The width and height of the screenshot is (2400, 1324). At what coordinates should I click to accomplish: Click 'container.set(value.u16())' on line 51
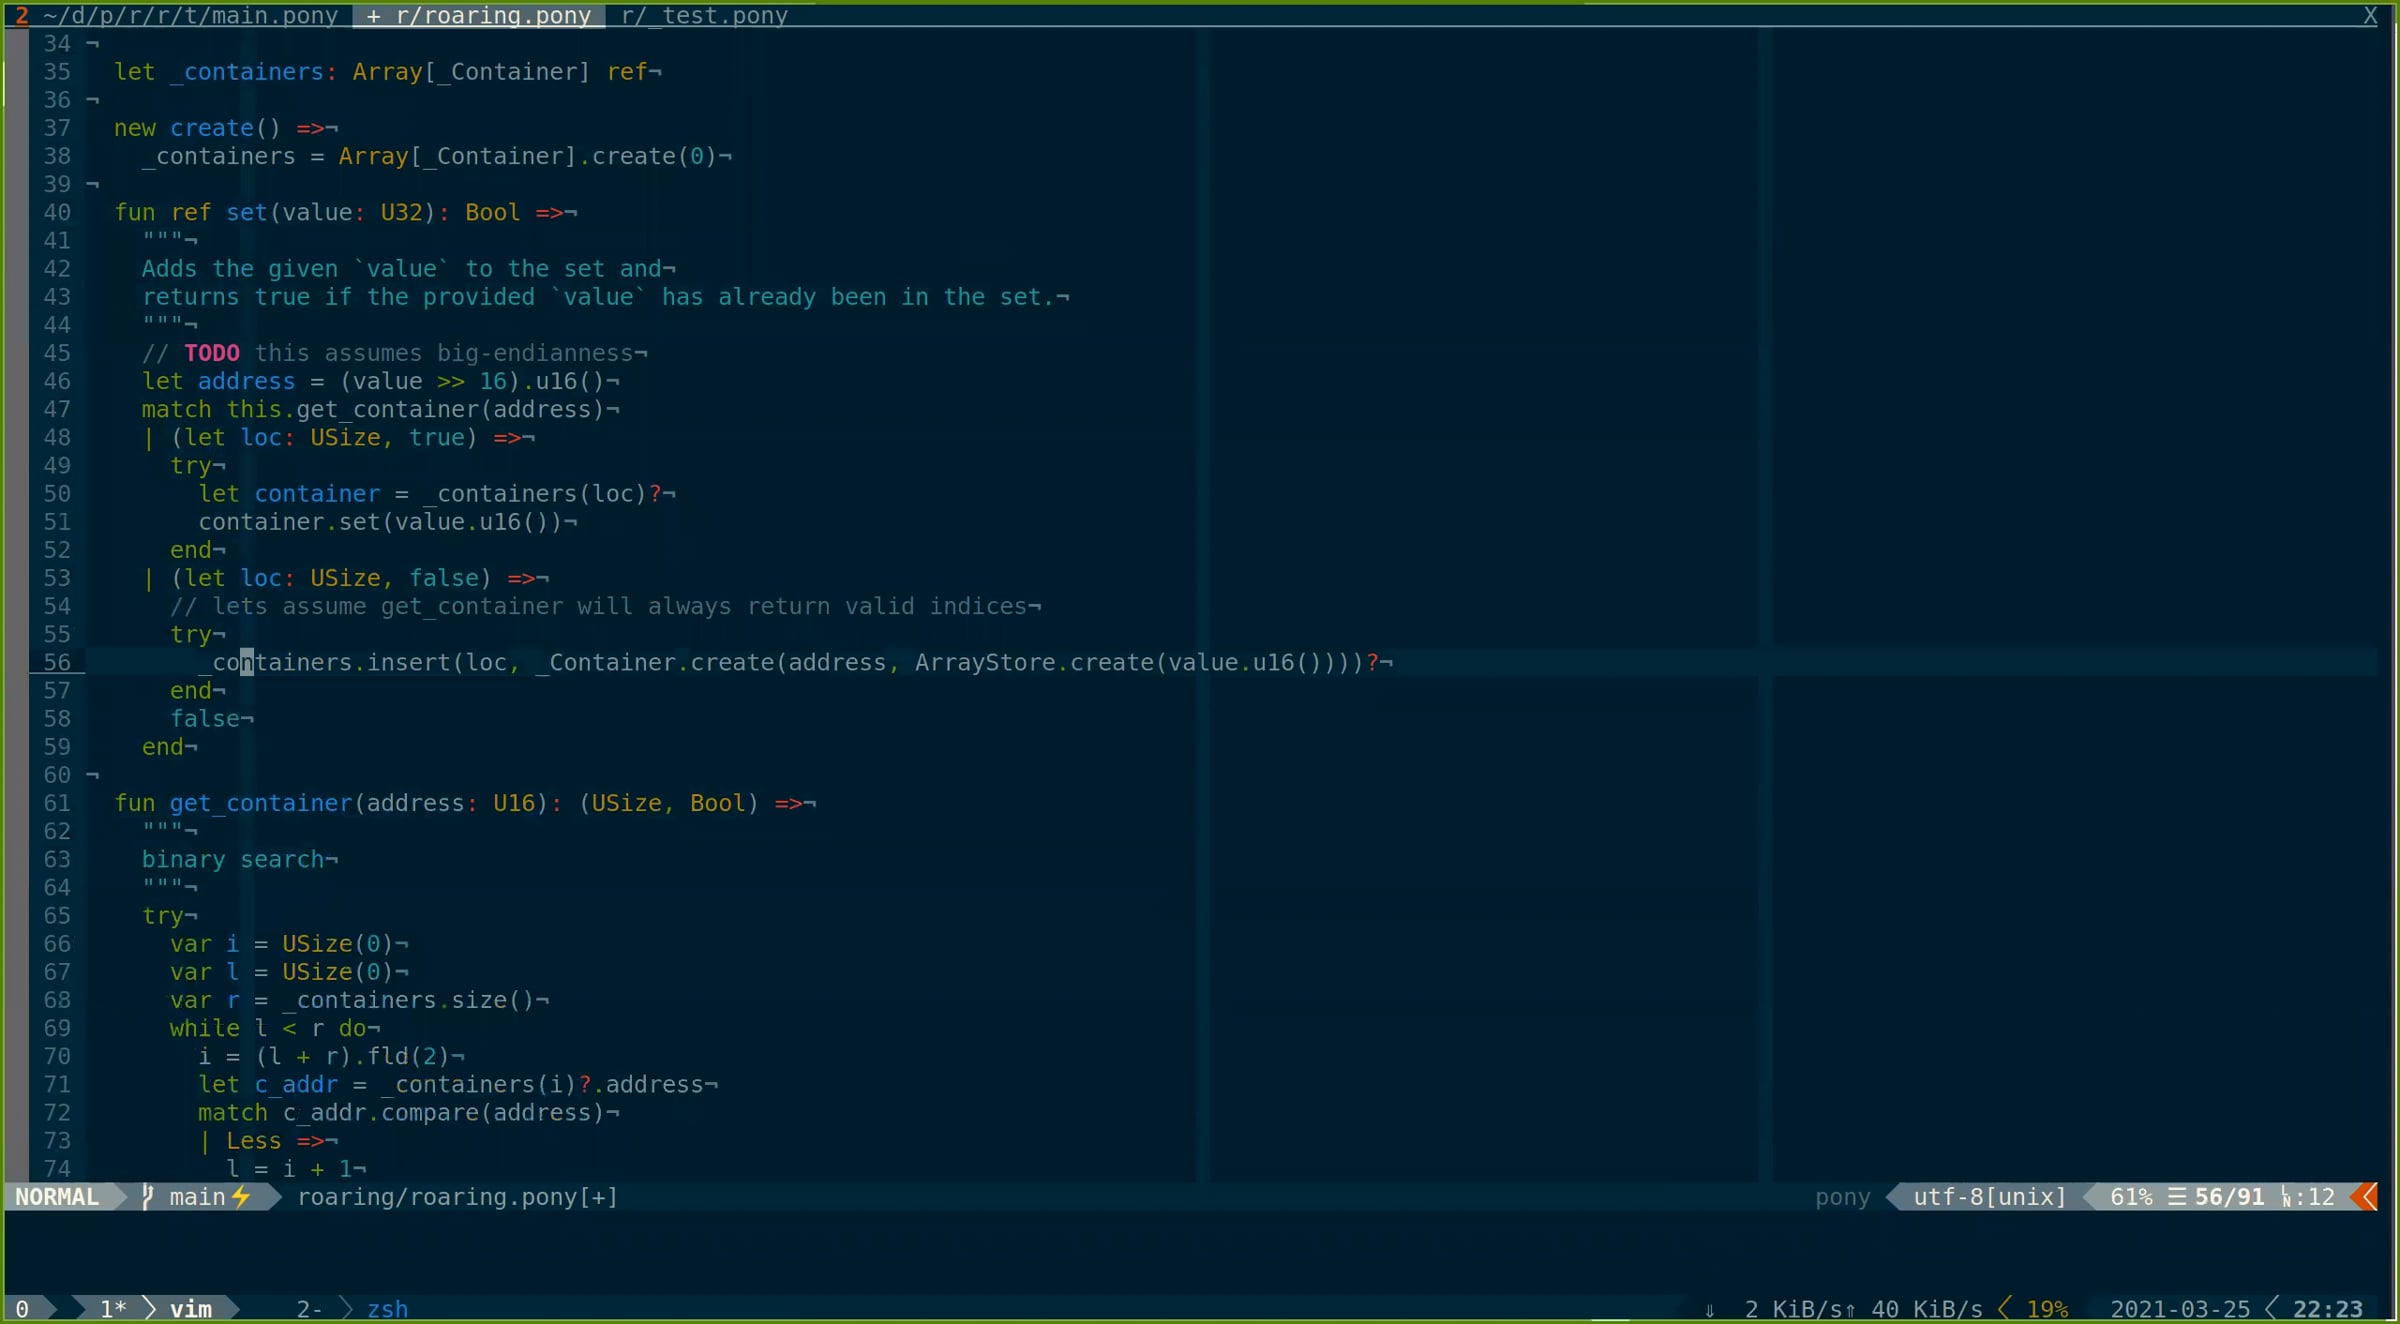[x=381, y=522]
